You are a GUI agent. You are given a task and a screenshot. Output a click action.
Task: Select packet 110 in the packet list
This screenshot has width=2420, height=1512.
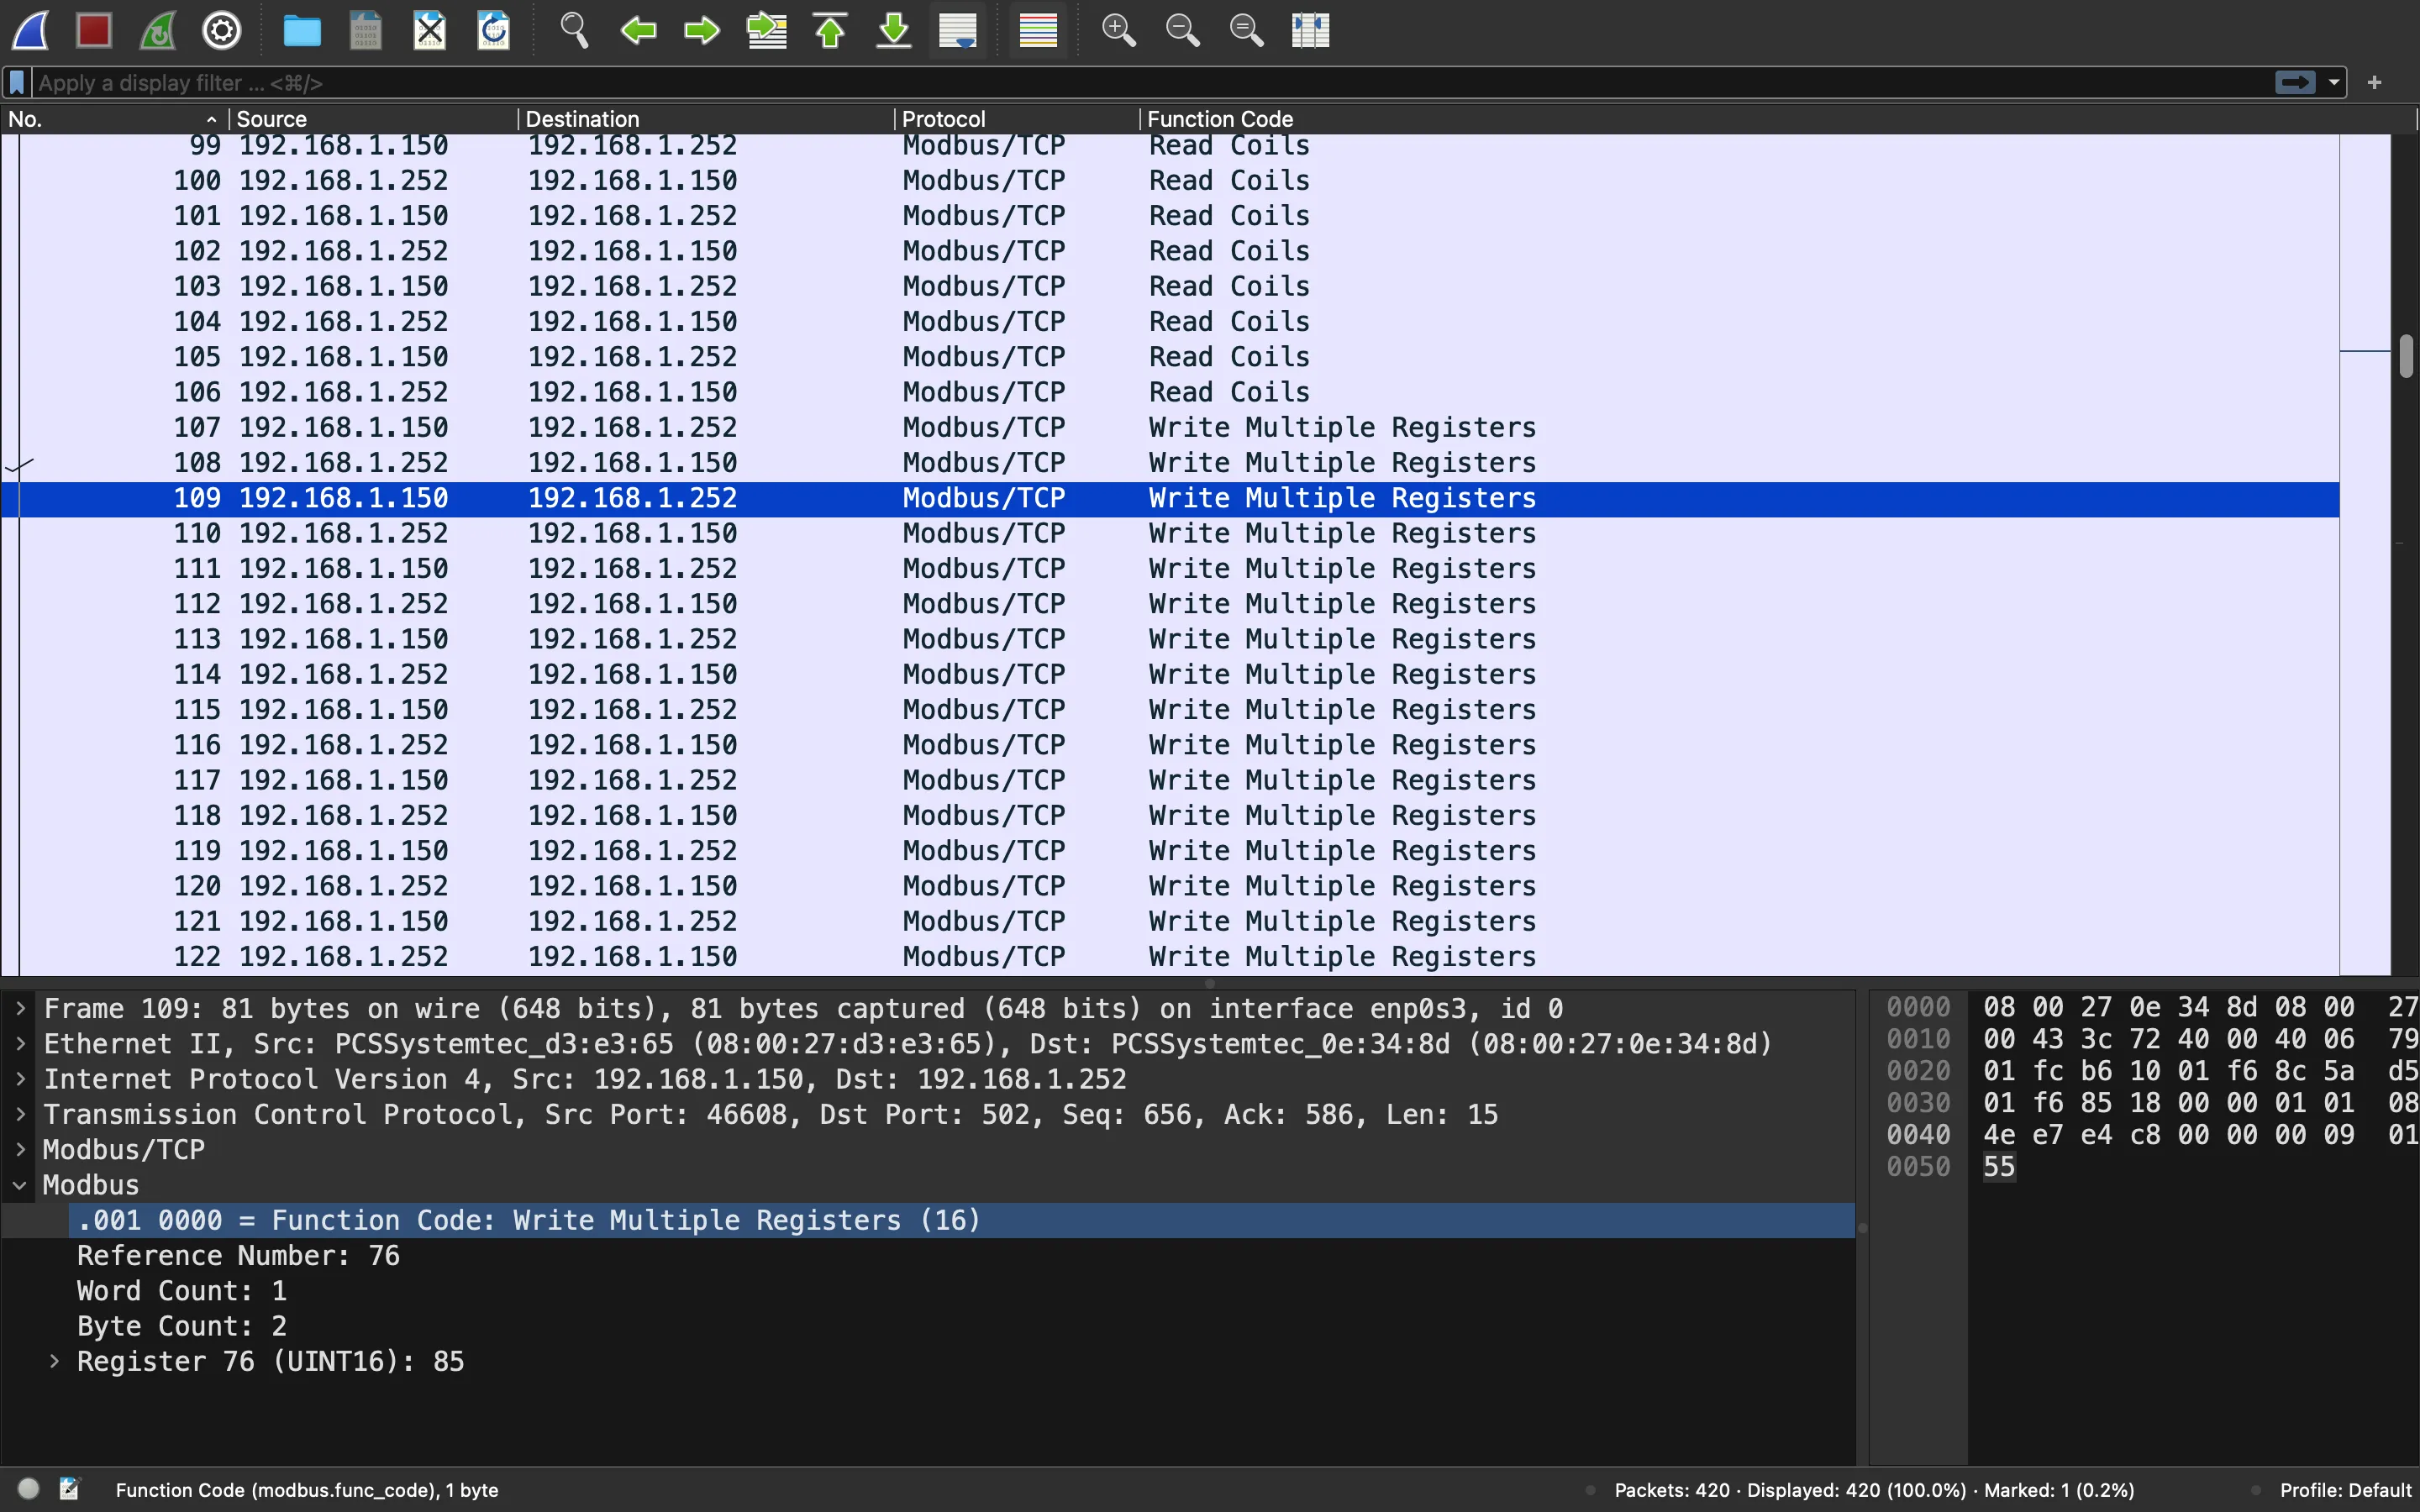1170,533
